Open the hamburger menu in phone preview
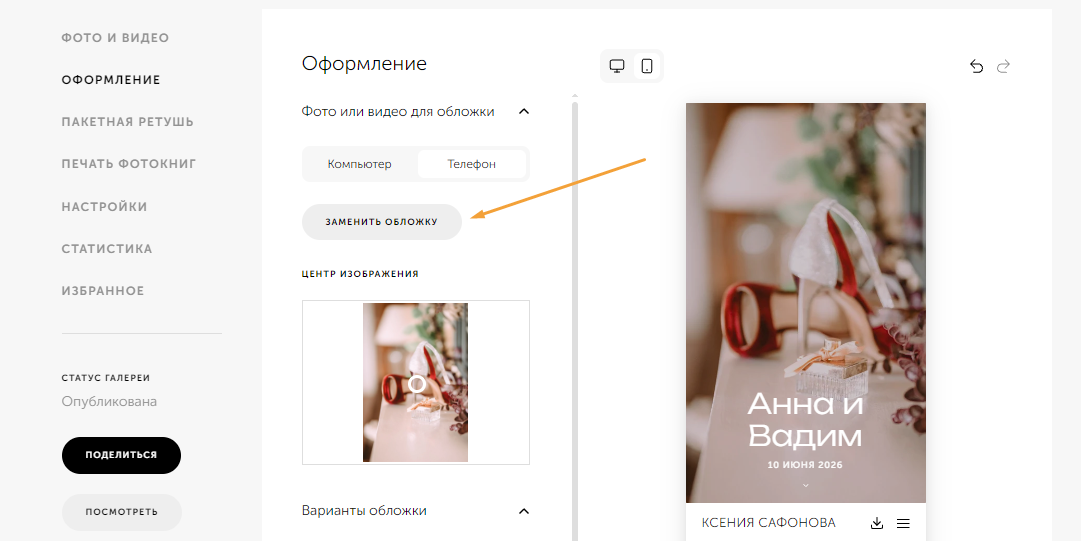Screen dimensions: 1081x541 coord(903,523)
